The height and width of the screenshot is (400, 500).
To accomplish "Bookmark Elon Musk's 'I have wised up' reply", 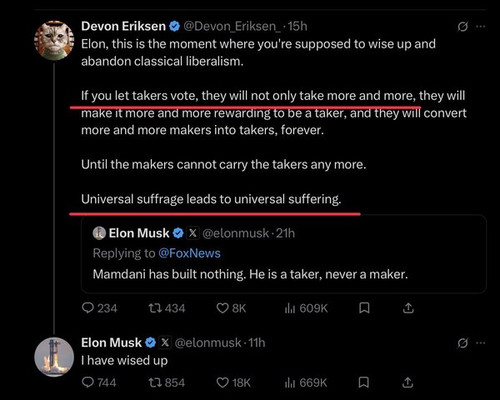I will tap(364, 382).
